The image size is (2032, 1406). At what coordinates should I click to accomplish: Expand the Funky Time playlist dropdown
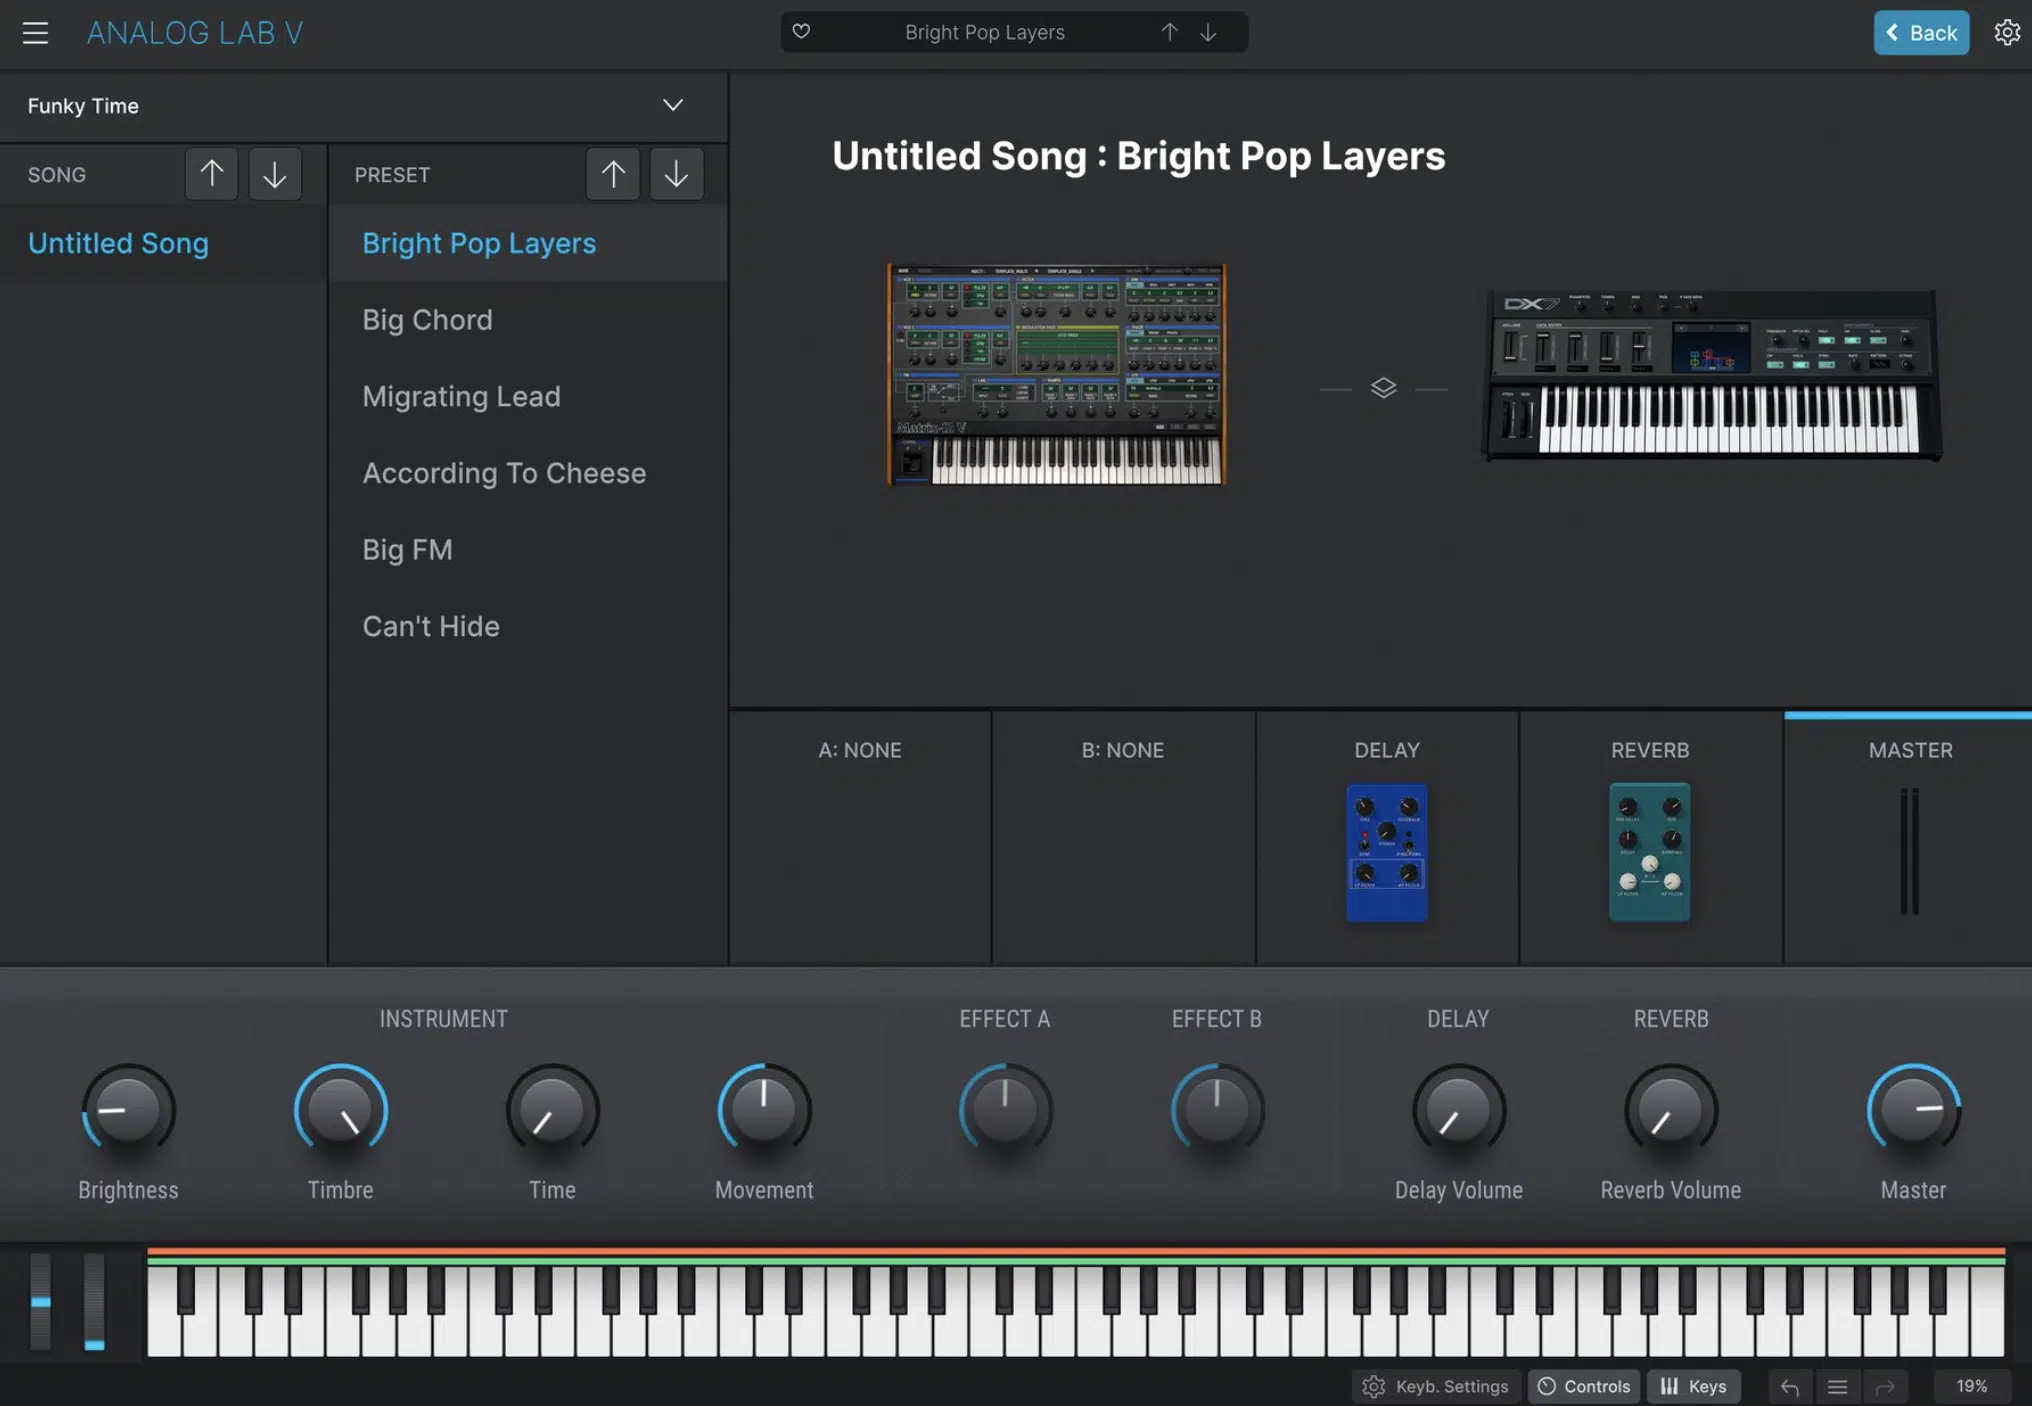pos(673,105)
